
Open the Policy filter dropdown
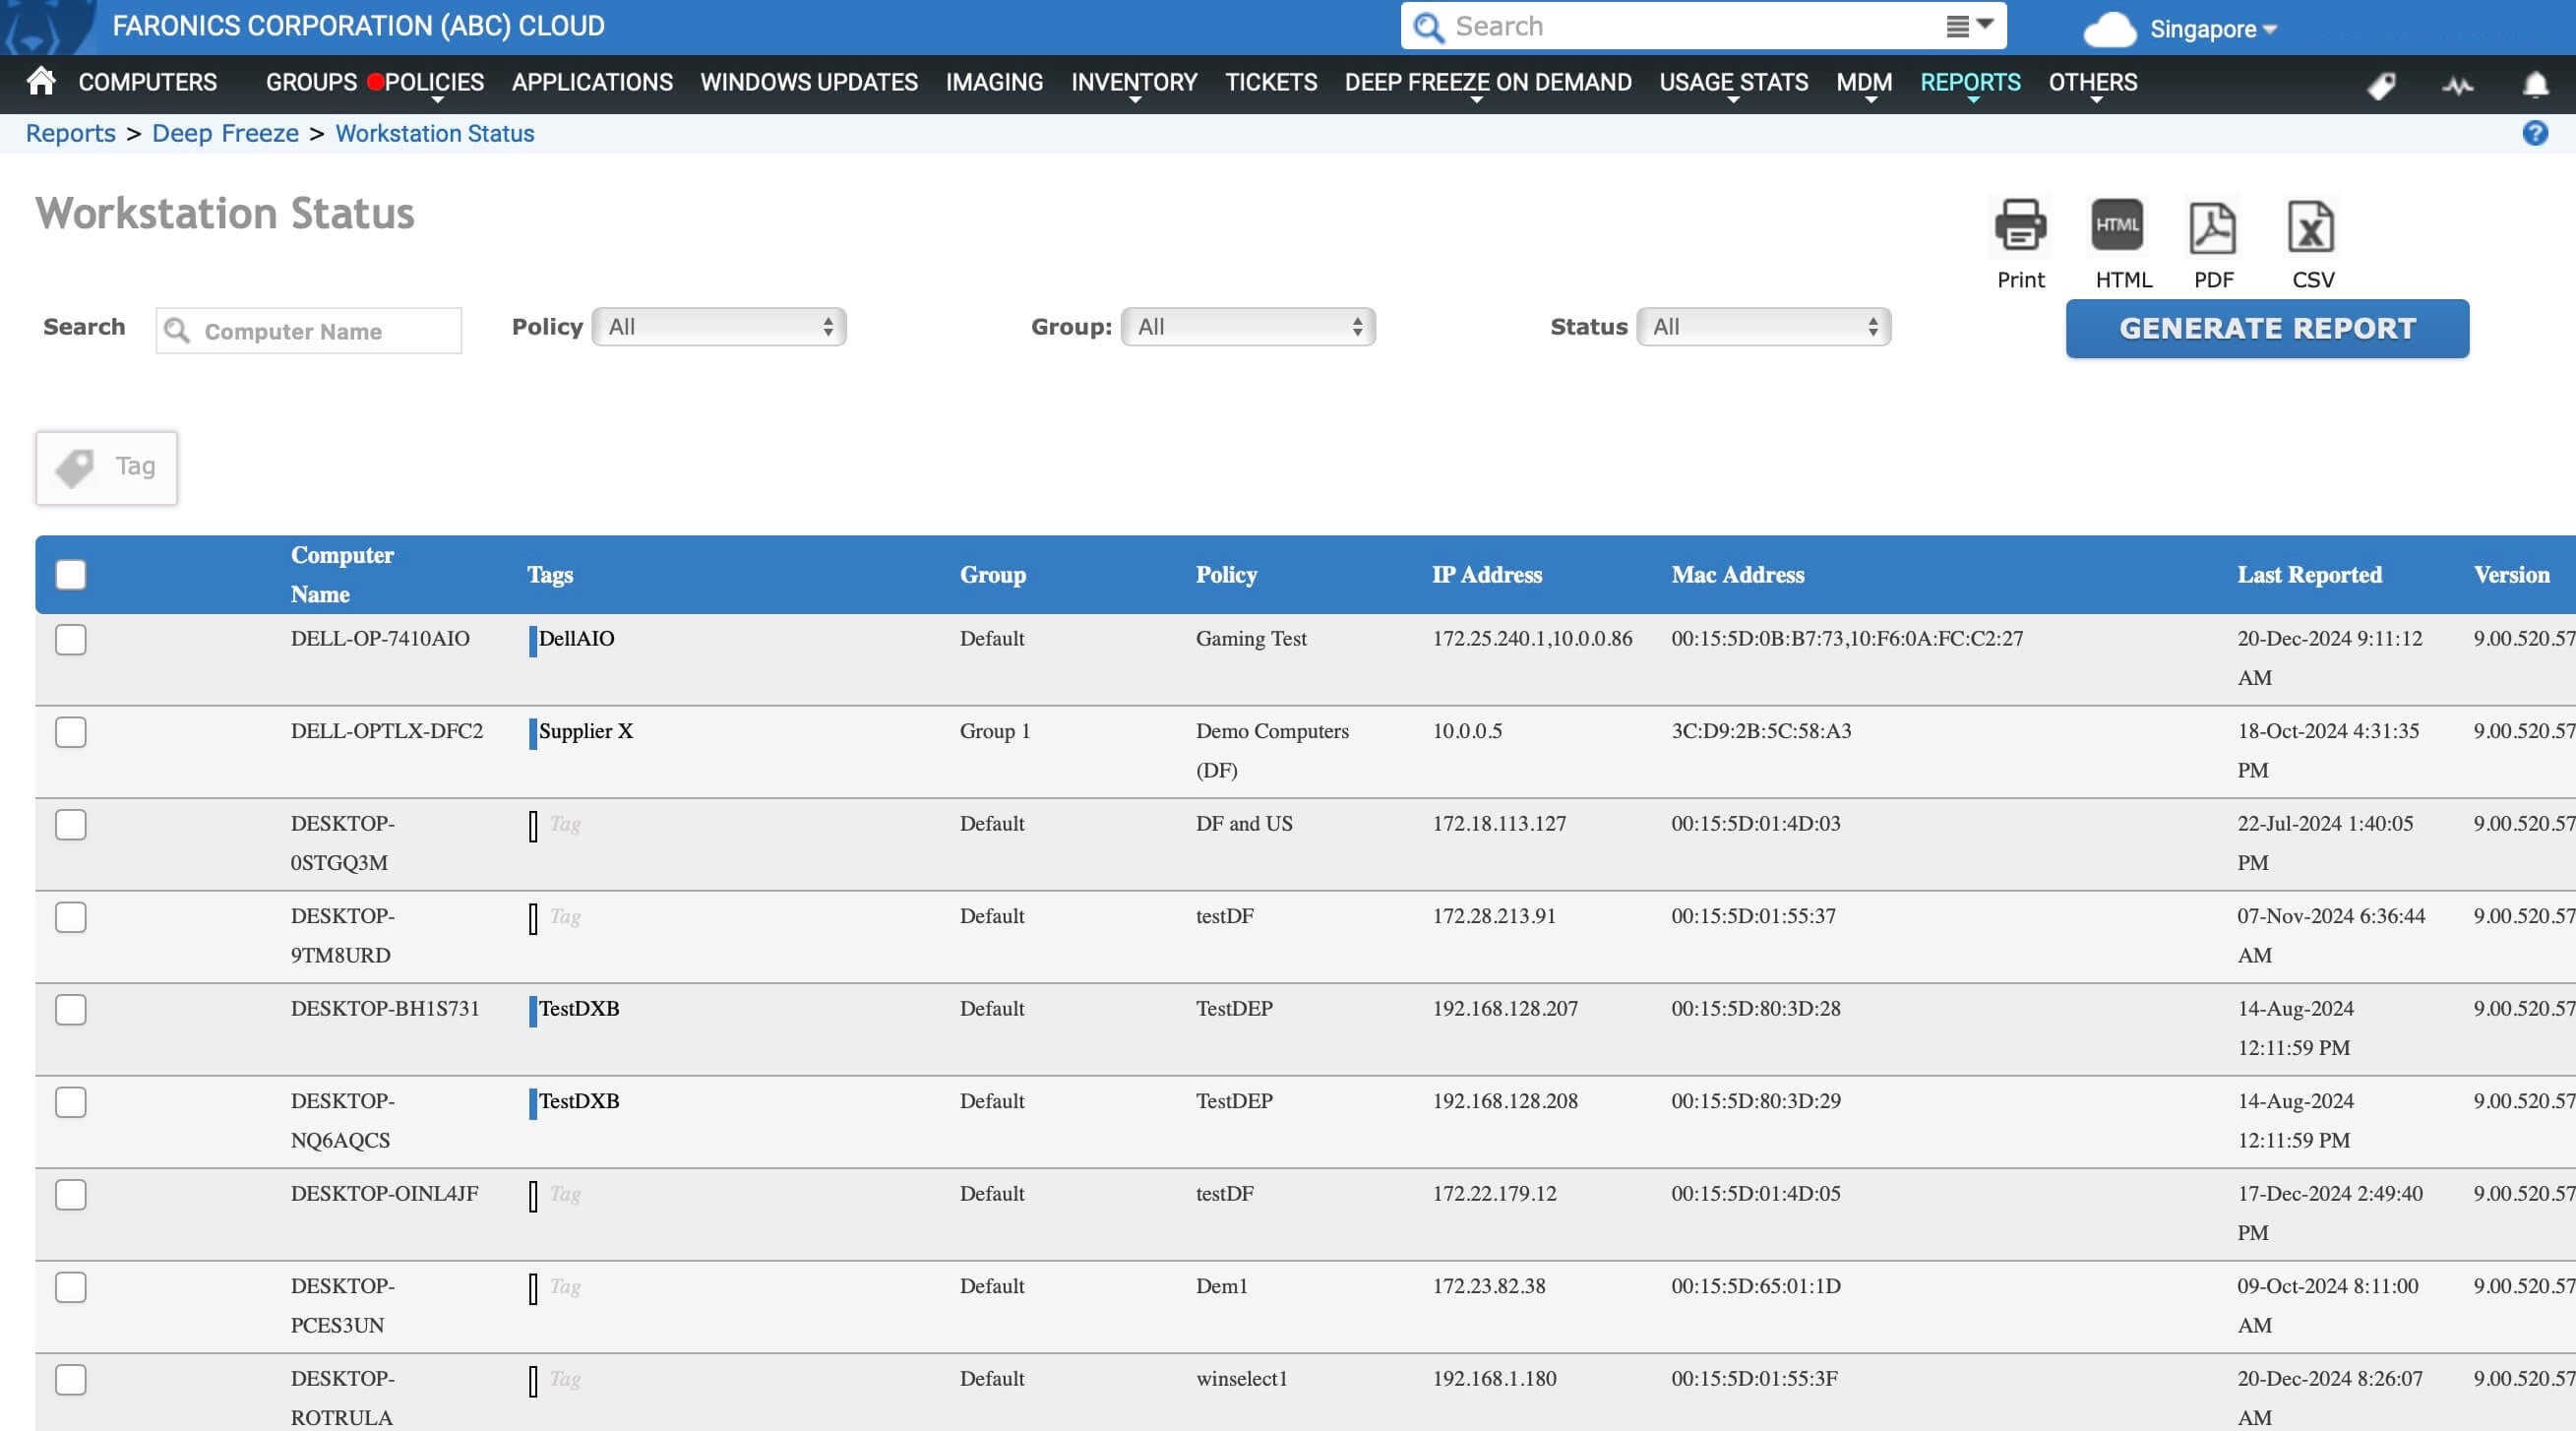coord(719,327)
